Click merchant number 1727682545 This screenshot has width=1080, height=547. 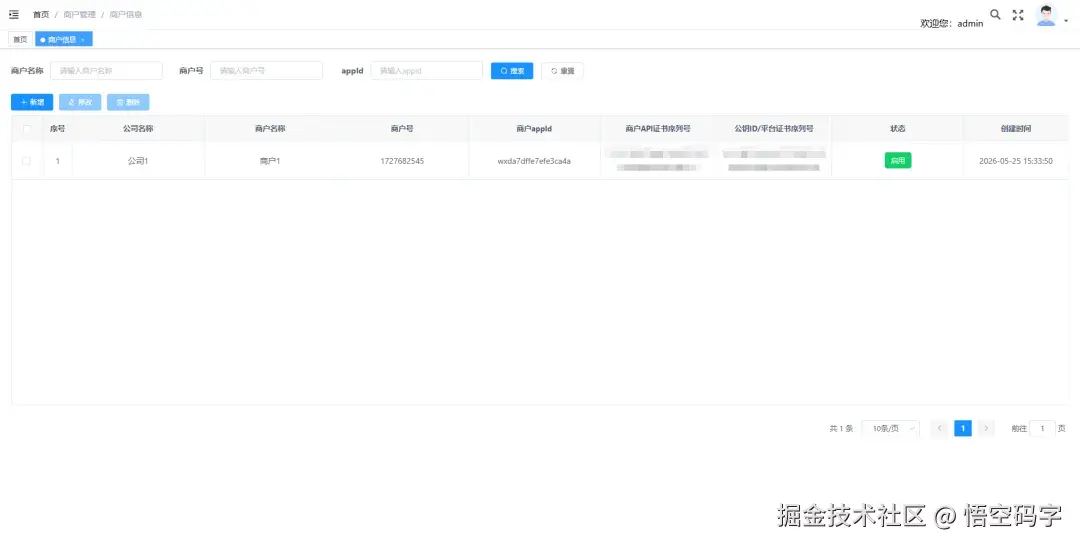(402, 161)
